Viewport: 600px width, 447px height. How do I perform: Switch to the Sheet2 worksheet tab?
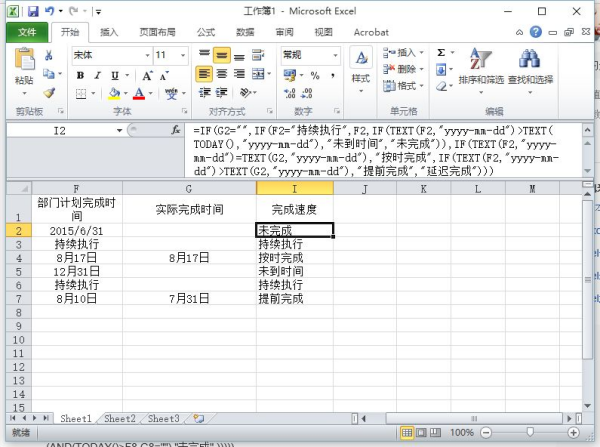tap(119, 419)
